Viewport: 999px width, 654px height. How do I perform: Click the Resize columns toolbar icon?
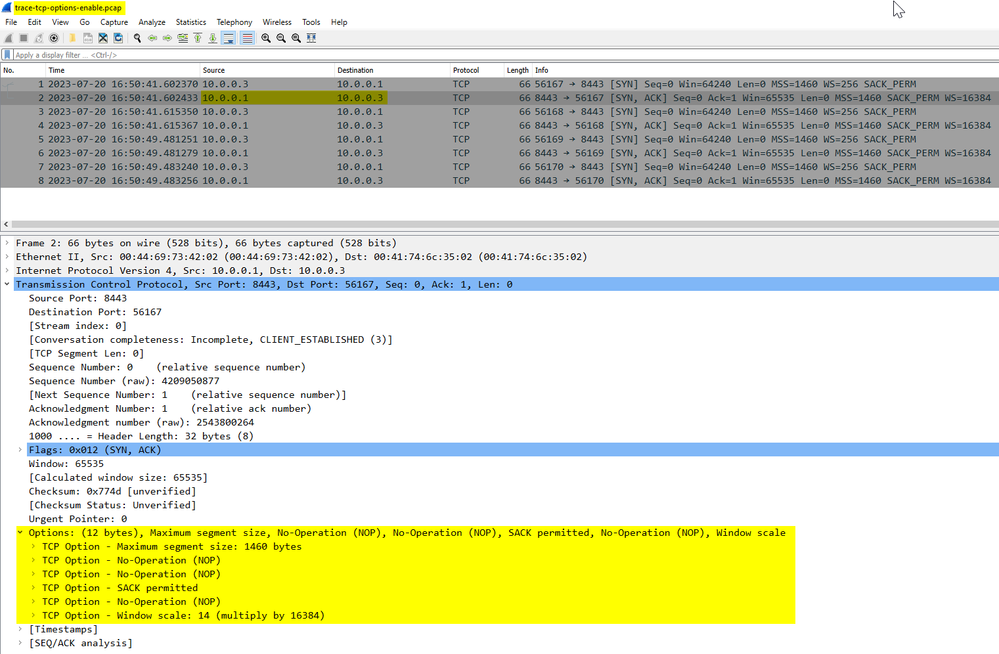tap(312, 38)
